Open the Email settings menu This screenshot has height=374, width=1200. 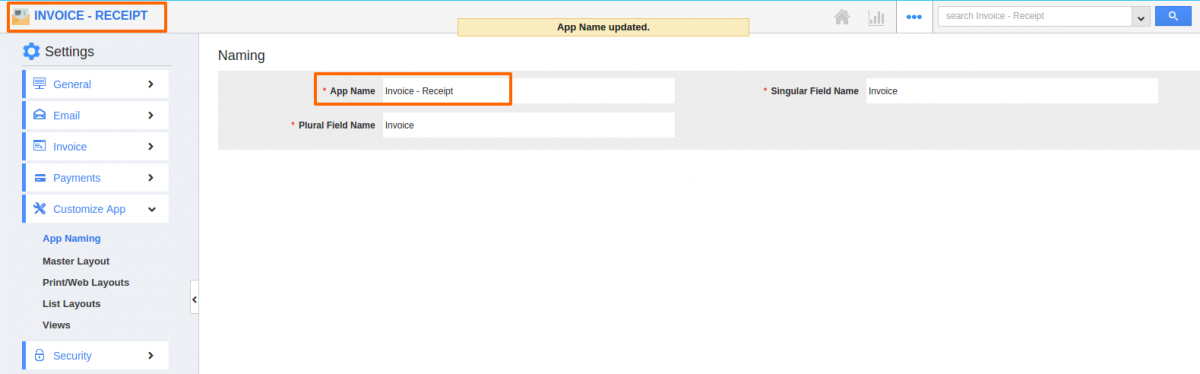point(95,115)
